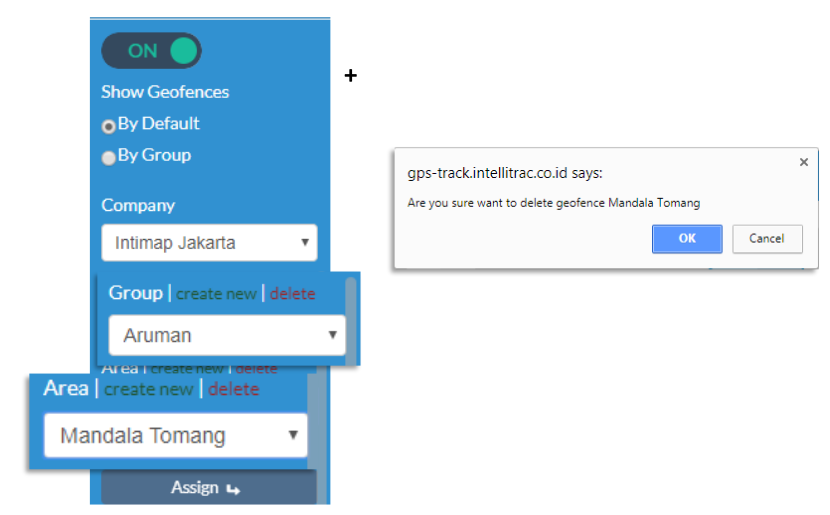Close the confirmation dialog with the X
Viewport: 830px width, 515px height.
click(x=804, y=161)
